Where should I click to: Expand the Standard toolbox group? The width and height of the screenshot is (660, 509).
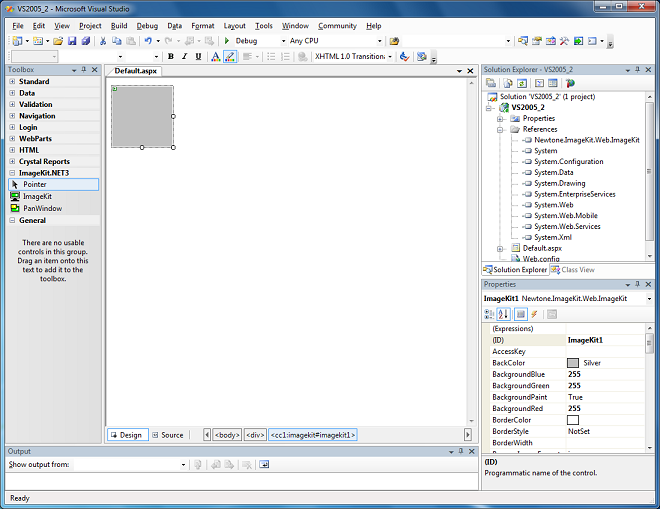click(x=12, y=81)
